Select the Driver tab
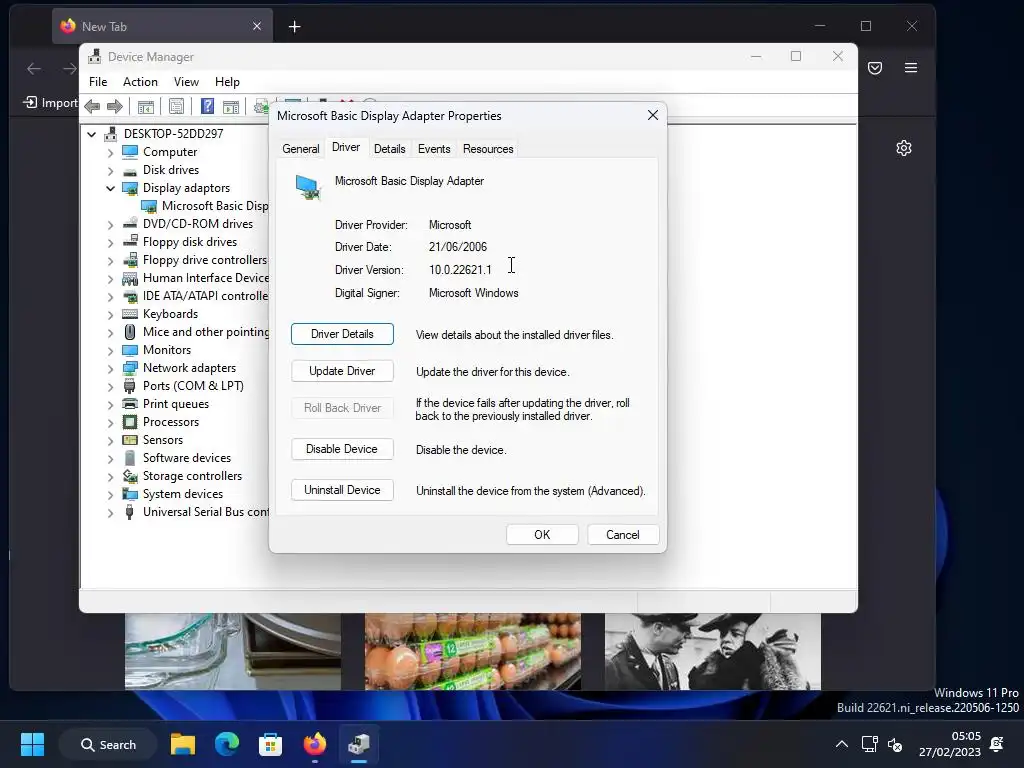Screen dimensions: 1024x768 (x=345, y=148)
